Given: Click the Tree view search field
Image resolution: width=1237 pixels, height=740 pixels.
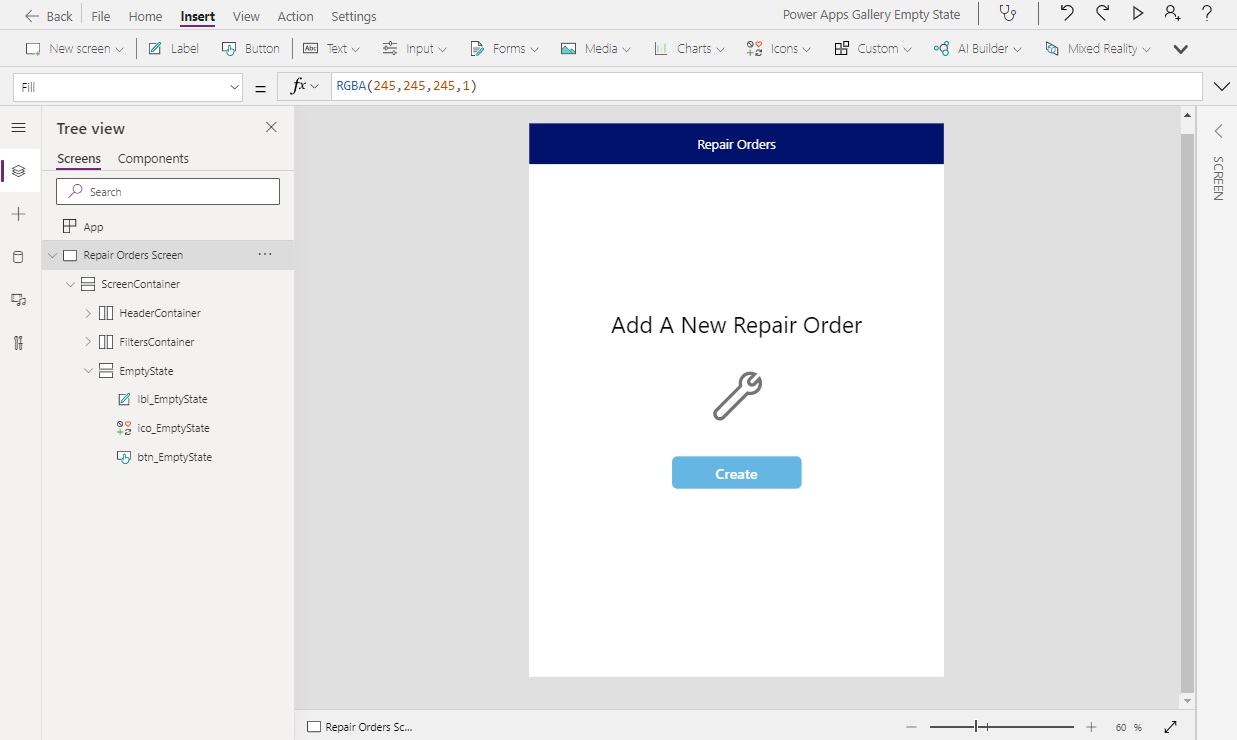Looking at the screenshot, I should (168, 192).
